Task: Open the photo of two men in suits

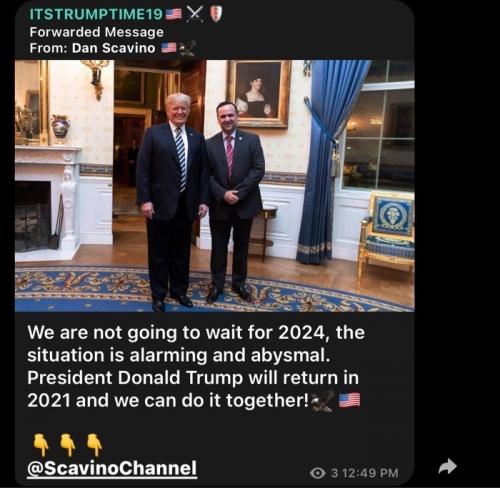Action: point(215,186)
